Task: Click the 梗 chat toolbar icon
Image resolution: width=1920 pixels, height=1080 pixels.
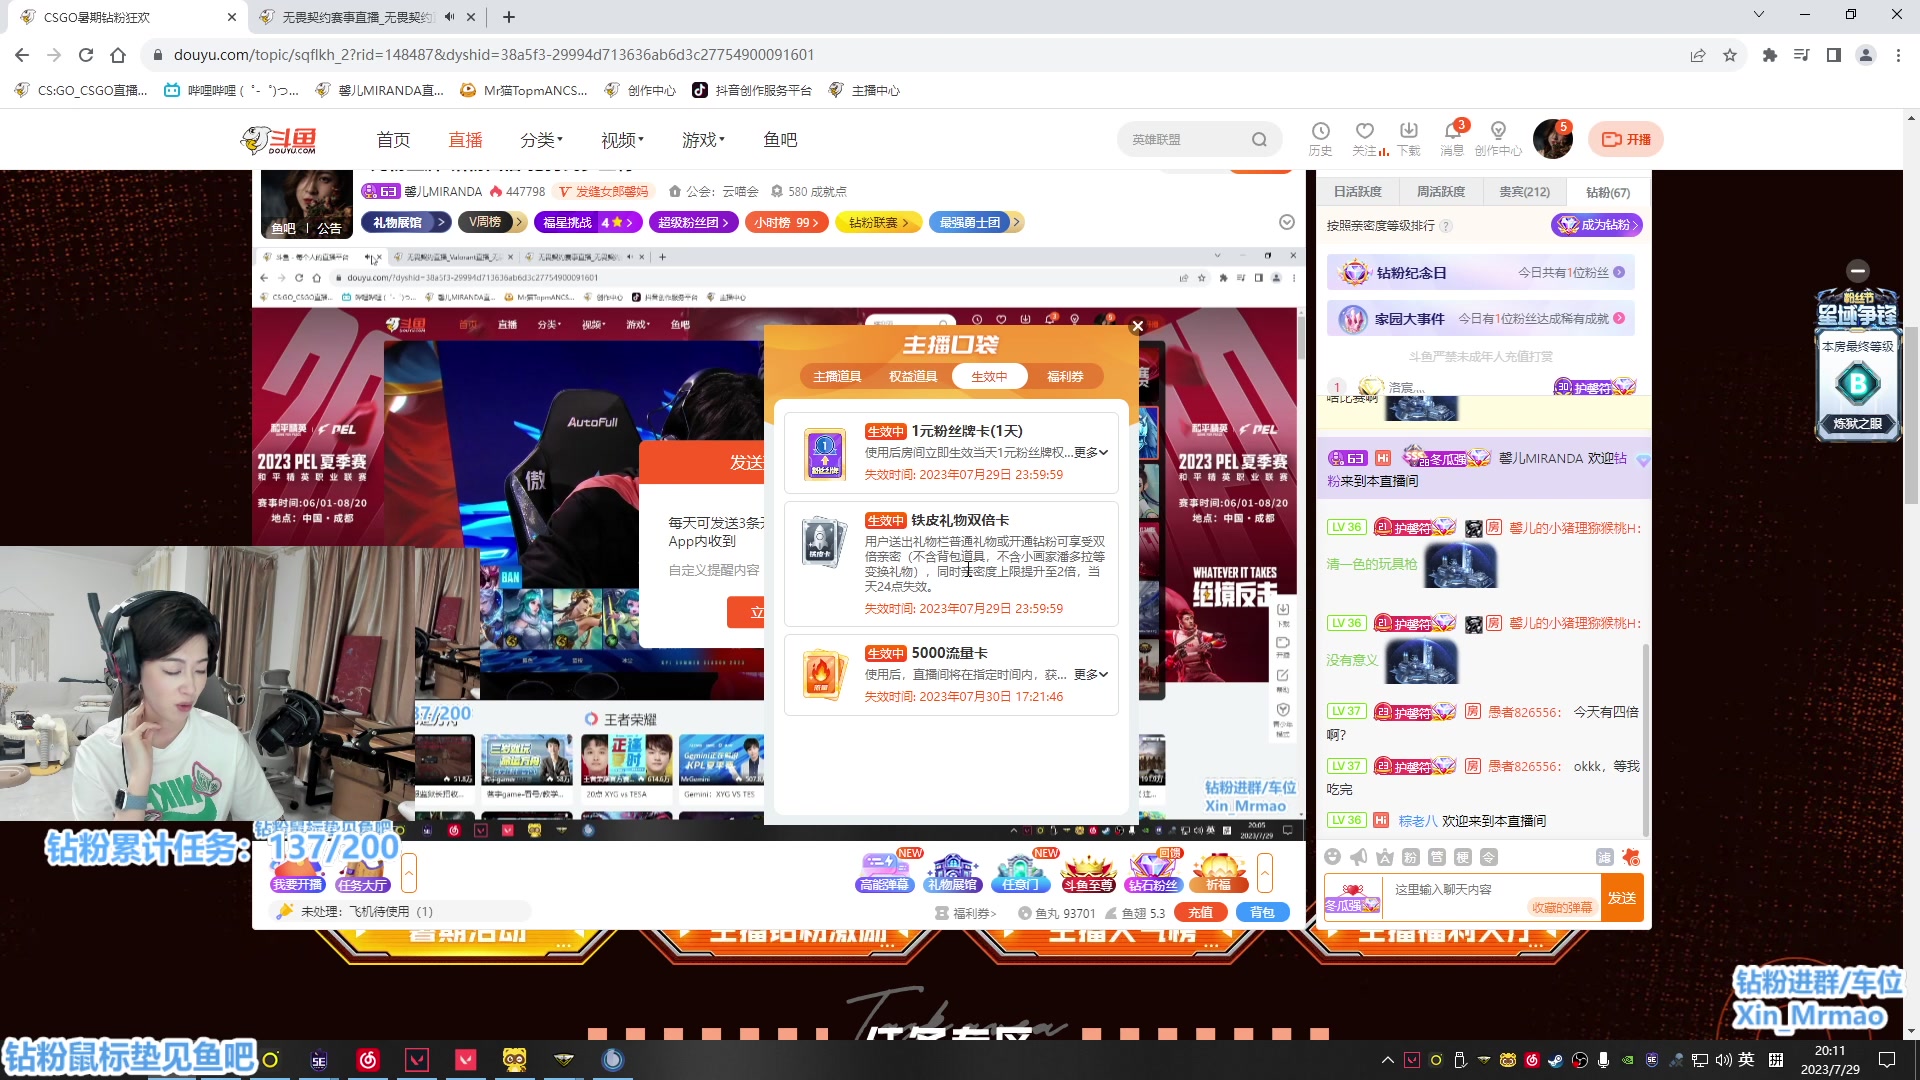Action: 1462,857
